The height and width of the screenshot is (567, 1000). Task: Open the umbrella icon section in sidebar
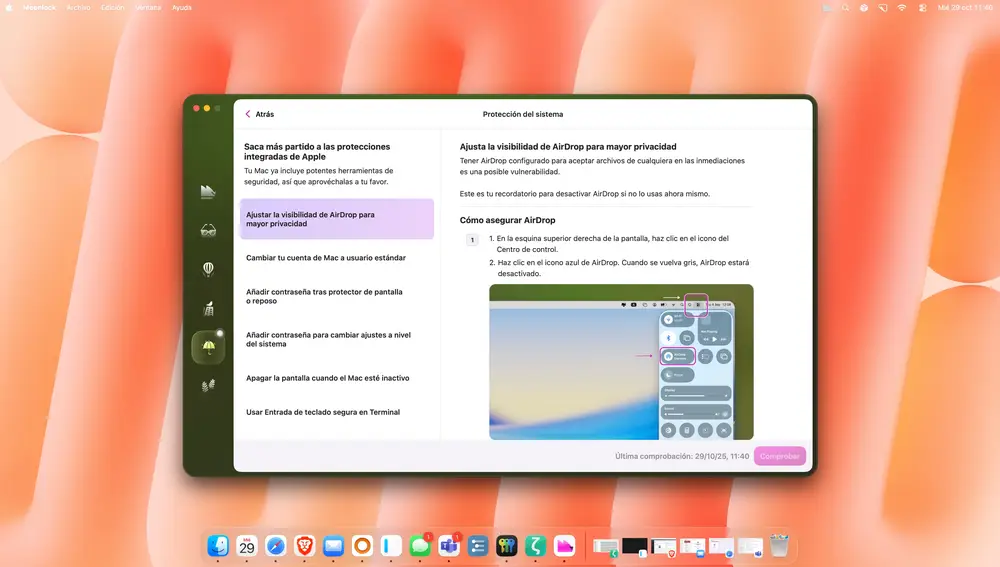(x=208, y=347)
